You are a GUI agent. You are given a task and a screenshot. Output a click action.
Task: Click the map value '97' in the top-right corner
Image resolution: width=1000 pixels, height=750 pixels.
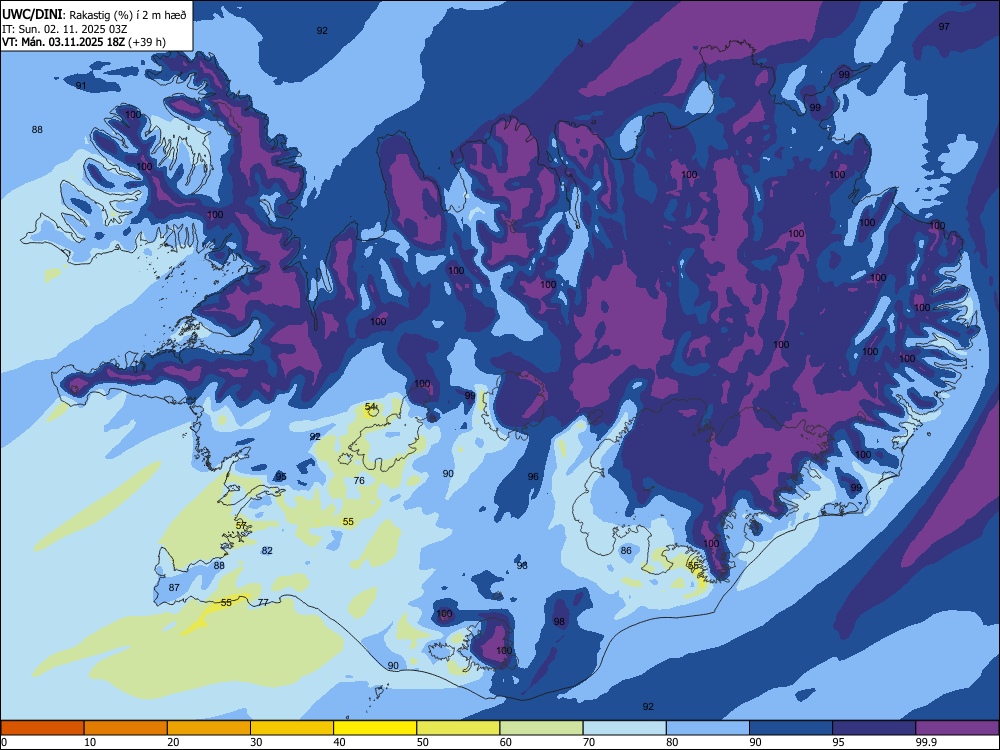pyautogui.click(x=945, y=26)
